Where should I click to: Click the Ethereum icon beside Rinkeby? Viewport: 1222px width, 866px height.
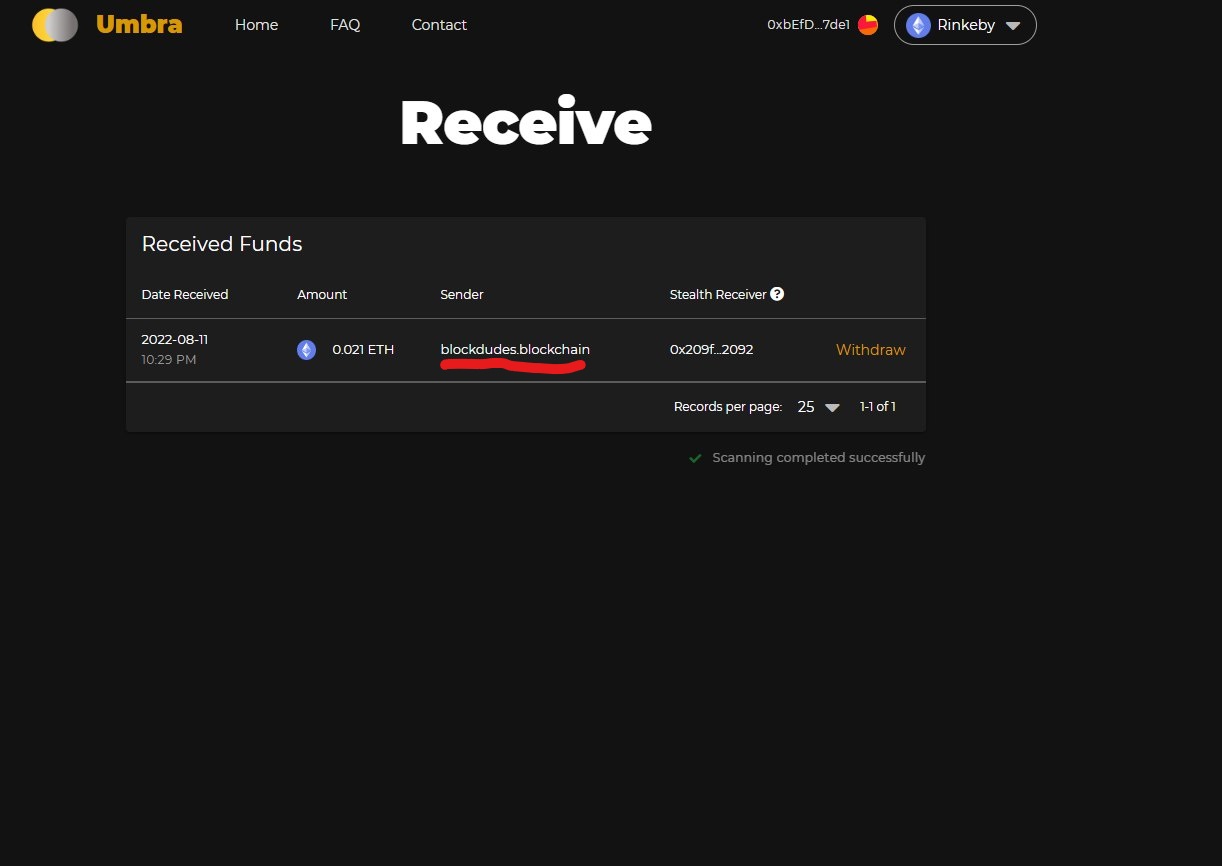(x=916, y=25)
